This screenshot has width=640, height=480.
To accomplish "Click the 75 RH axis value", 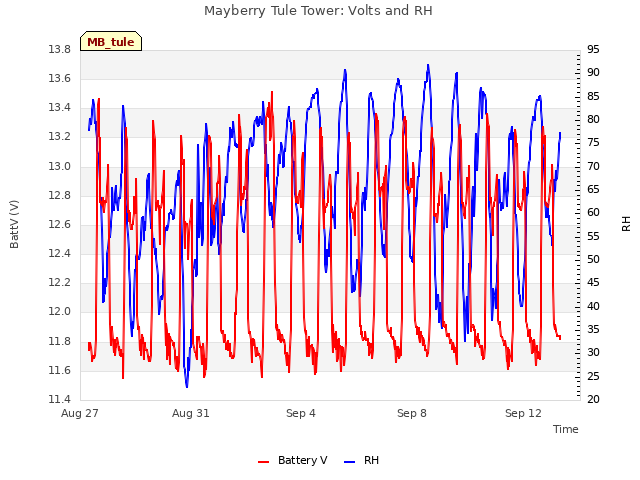I will (x=593, y=143).
